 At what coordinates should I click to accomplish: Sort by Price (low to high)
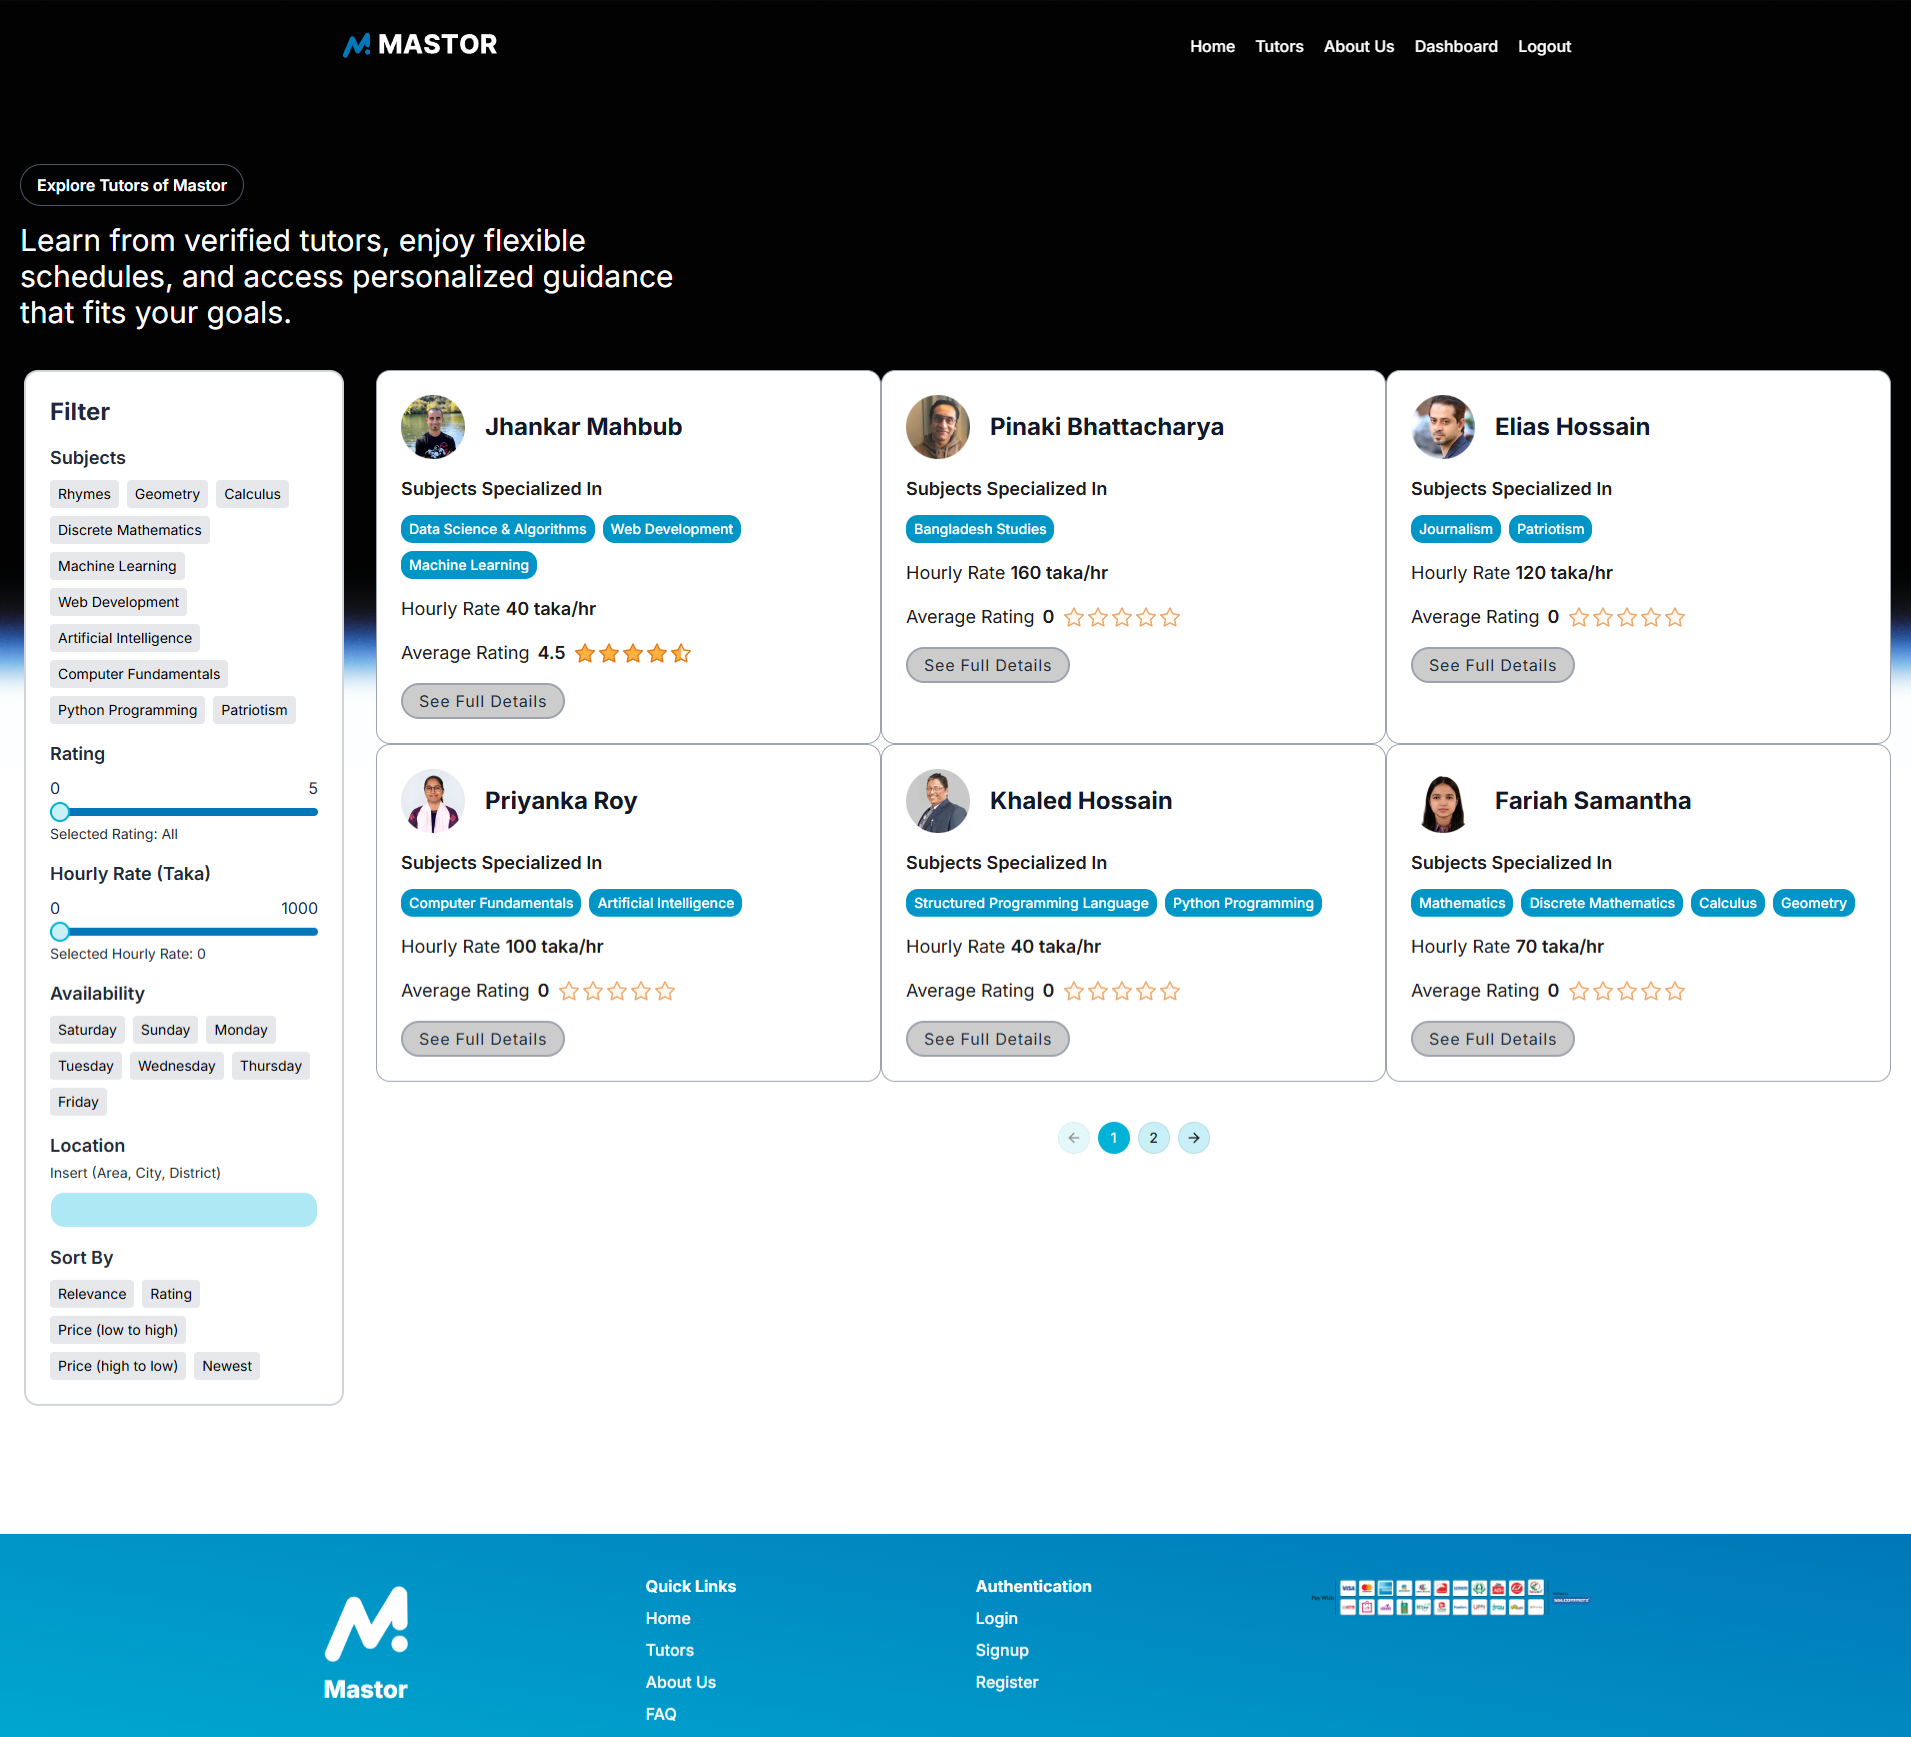pyautogui.click(x=118, y=1330)
